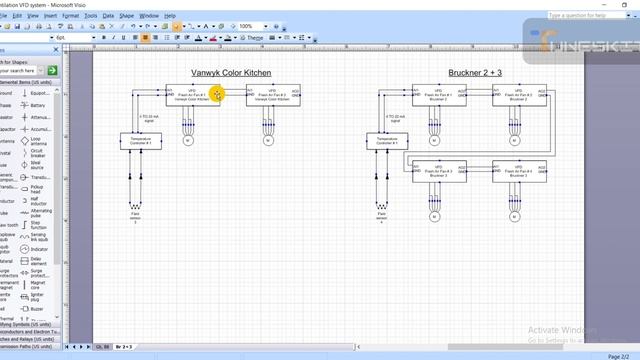The image size is (640, 360).
Task: Click the Redo arrow icon
Action: click(x=148, y=27)
